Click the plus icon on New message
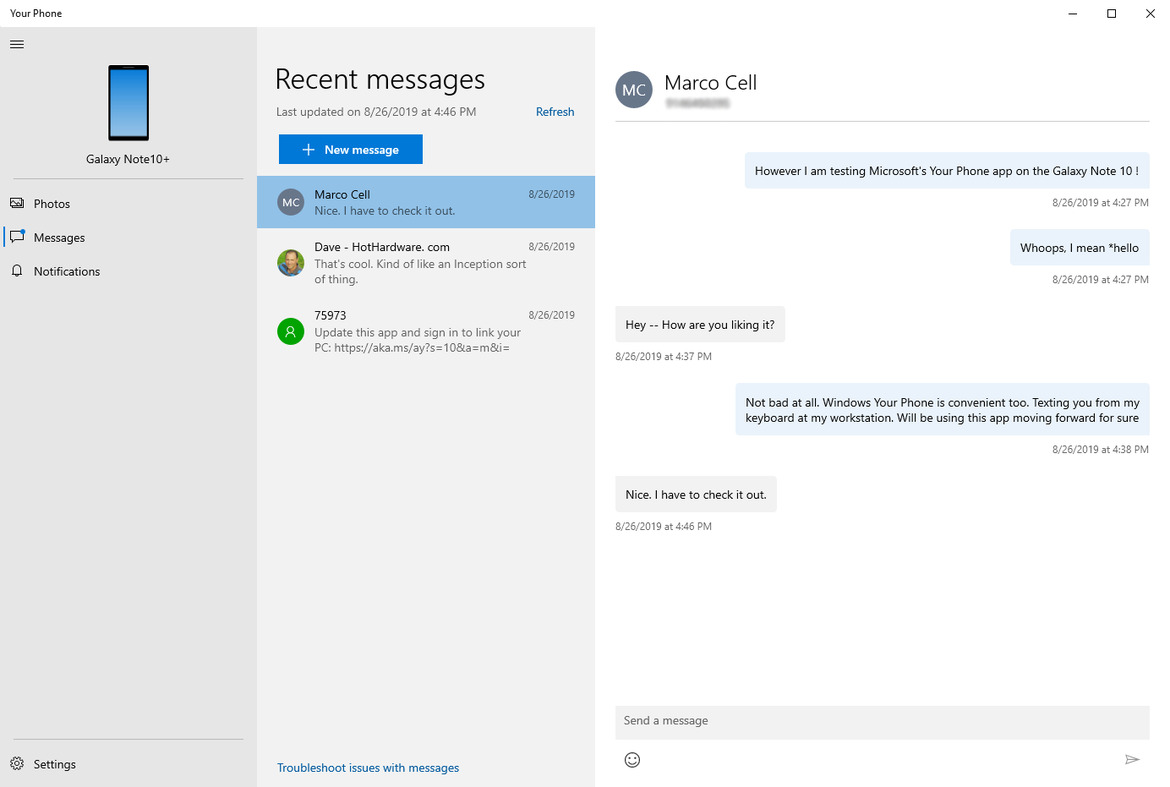Viewport: 1170px width, 787px height. click(308, 150)
